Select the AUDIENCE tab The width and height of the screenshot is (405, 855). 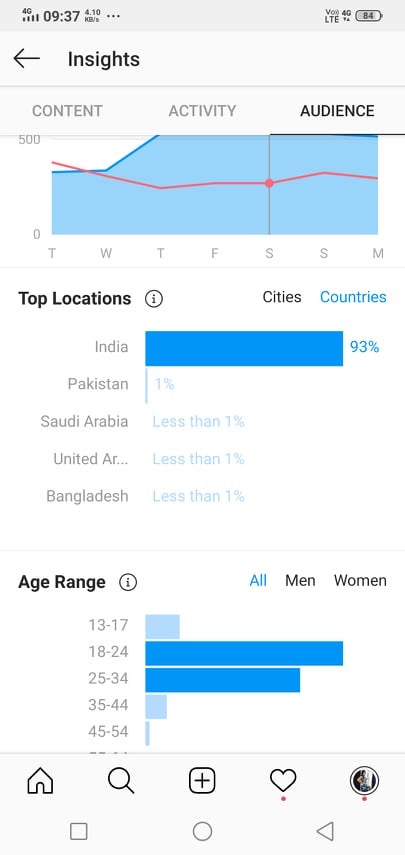click(x=337, y=111)
